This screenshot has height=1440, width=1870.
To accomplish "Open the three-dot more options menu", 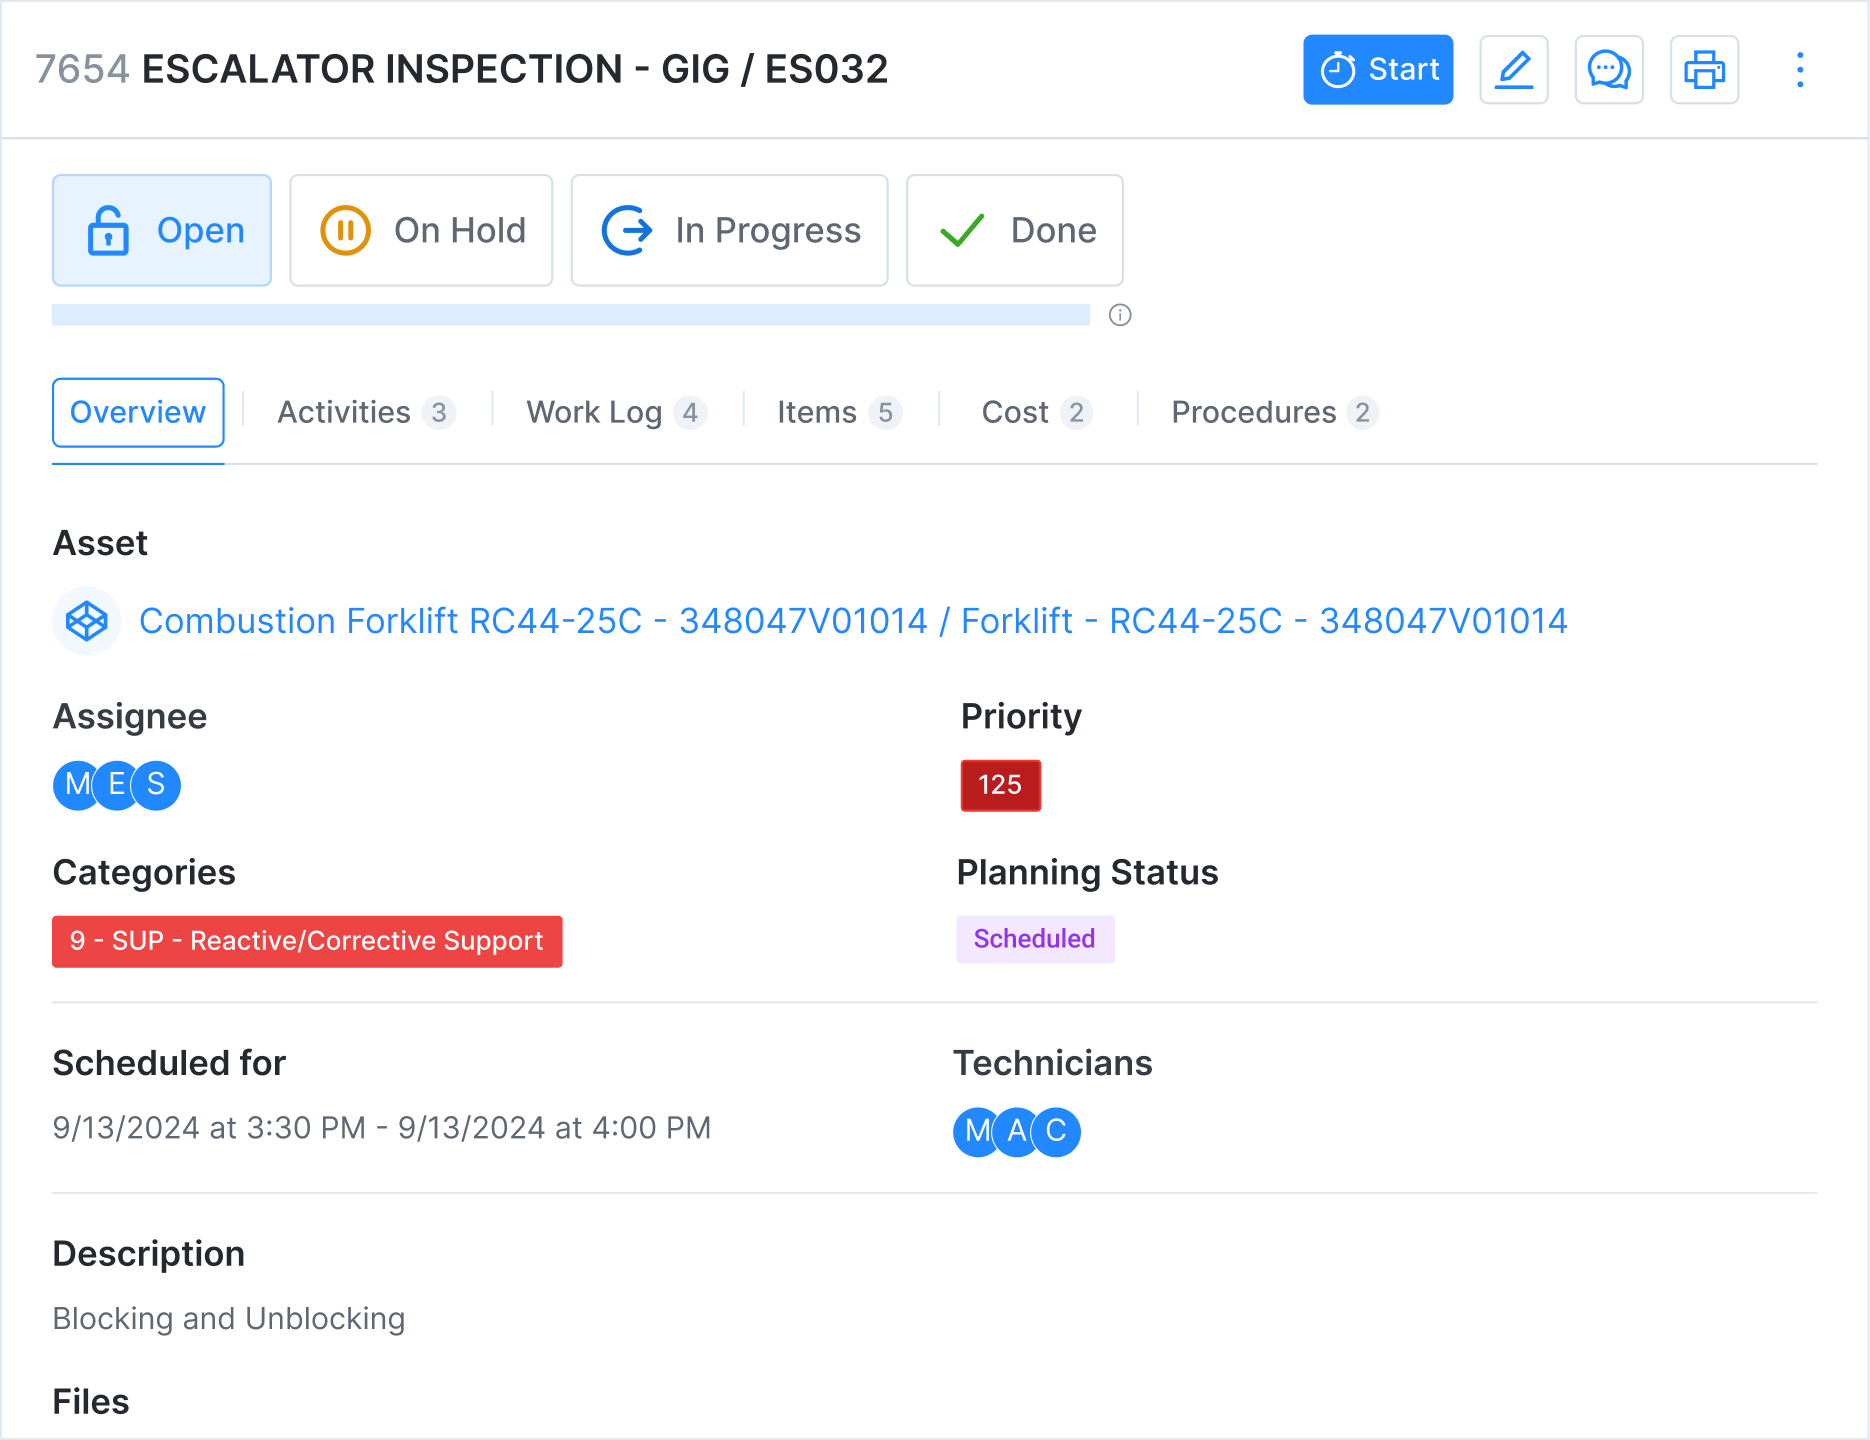I will (x=1799, y=70).
